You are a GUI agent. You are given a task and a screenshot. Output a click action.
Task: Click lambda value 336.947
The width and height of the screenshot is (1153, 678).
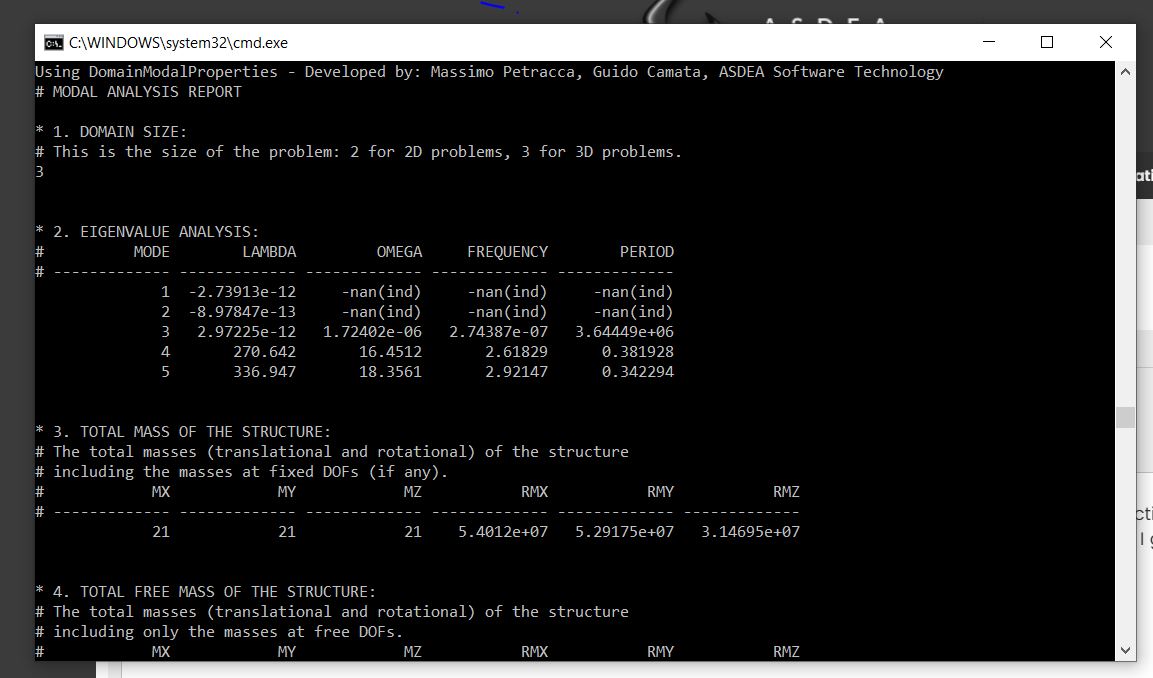click(x=265, y=371)
